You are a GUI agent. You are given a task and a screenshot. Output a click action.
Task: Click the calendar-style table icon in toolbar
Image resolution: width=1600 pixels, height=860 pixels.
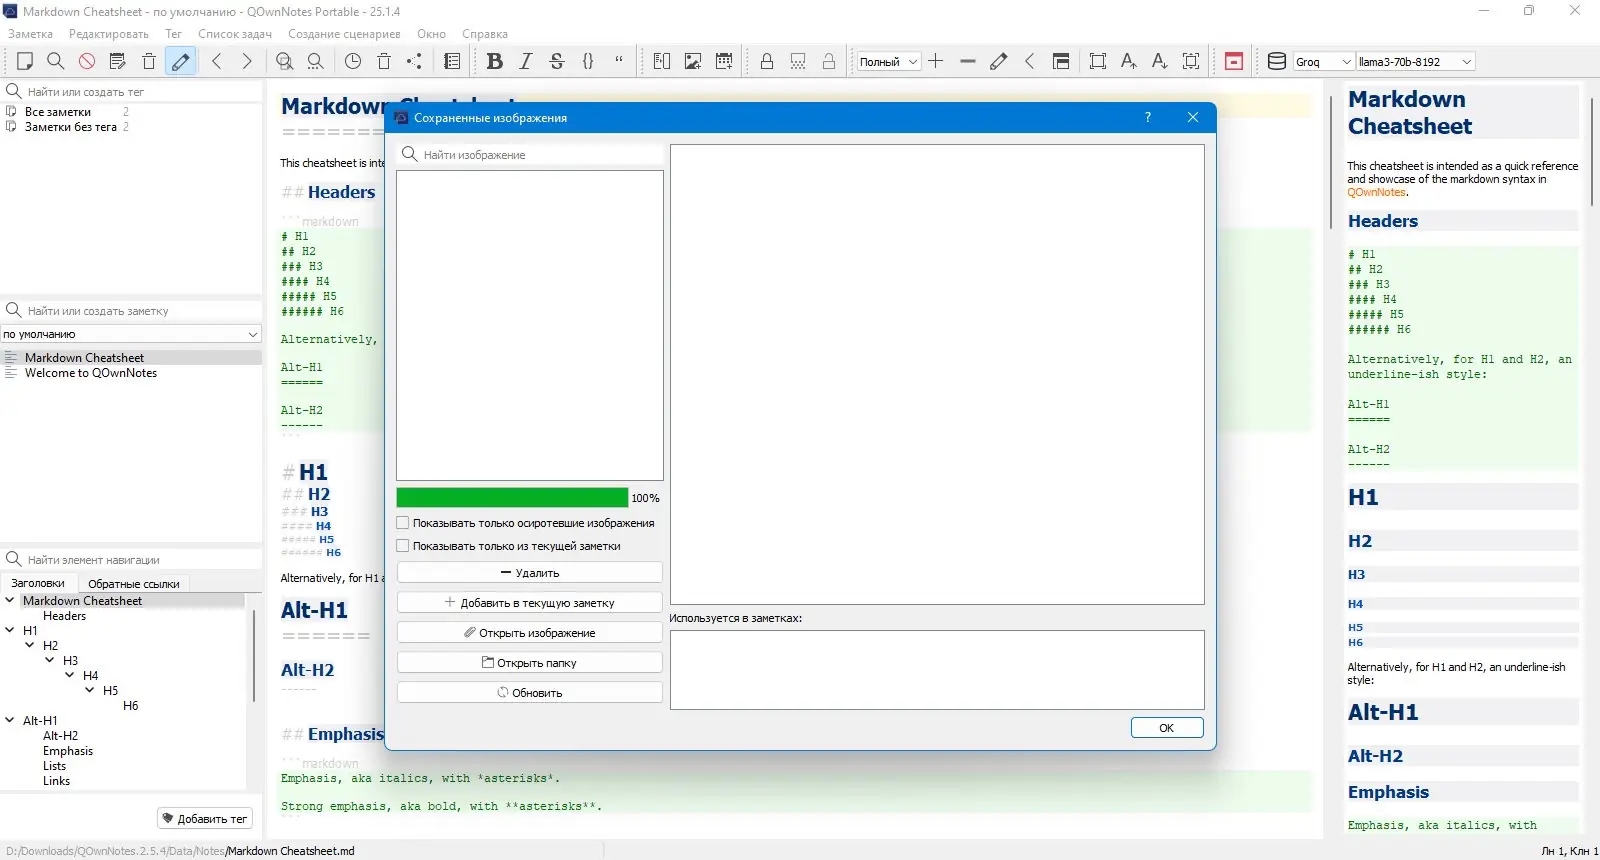point(724,61)
